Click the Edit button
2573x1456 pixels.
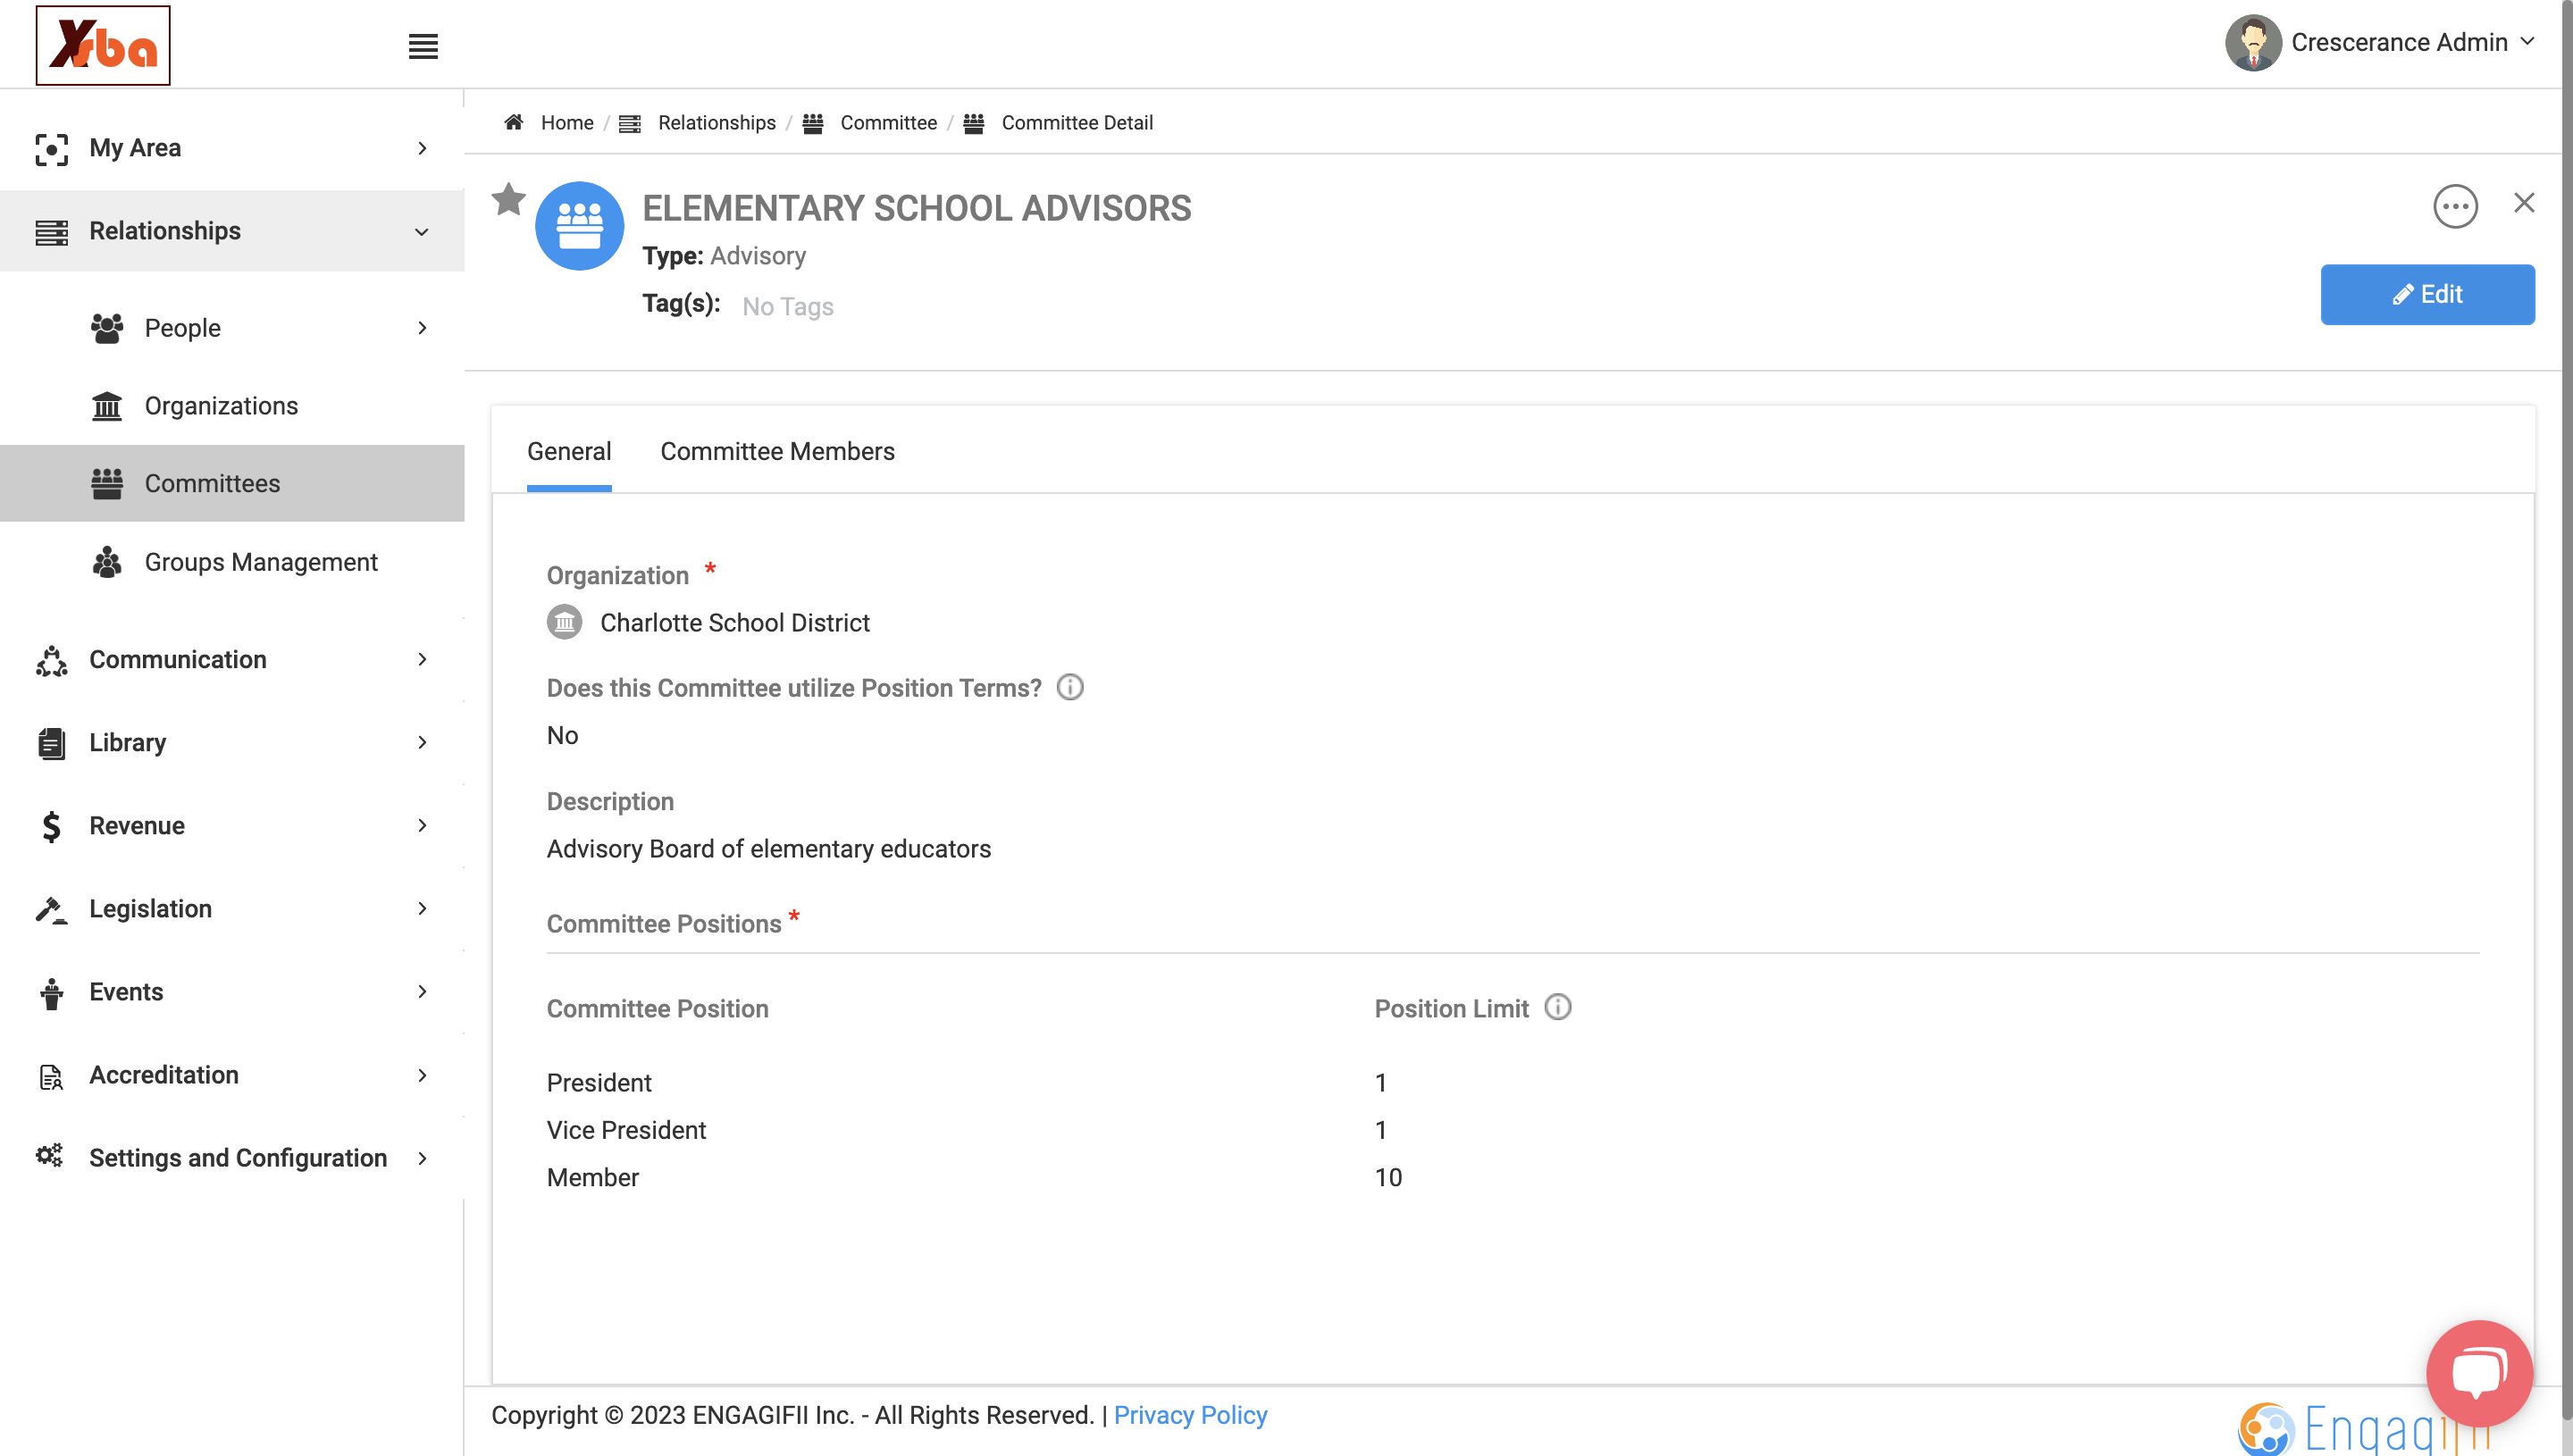click(x=2427, y=294)
